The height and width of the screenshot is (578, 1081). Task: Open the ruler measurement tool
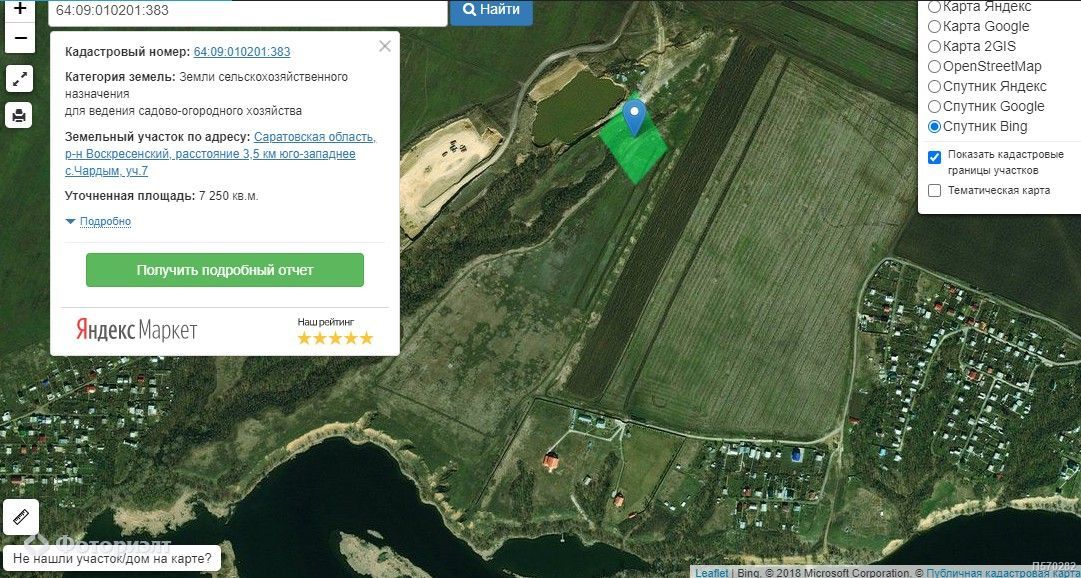[x=20, y=517]
